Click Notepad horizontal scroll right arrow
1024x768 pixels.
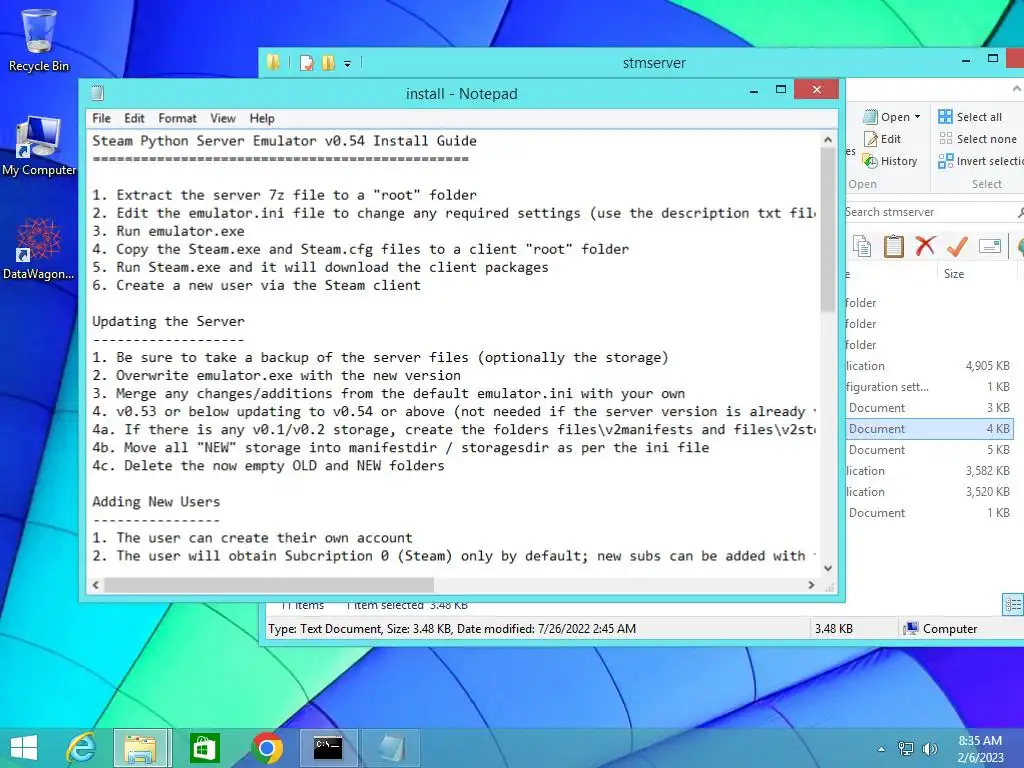(x=811, y=585)
